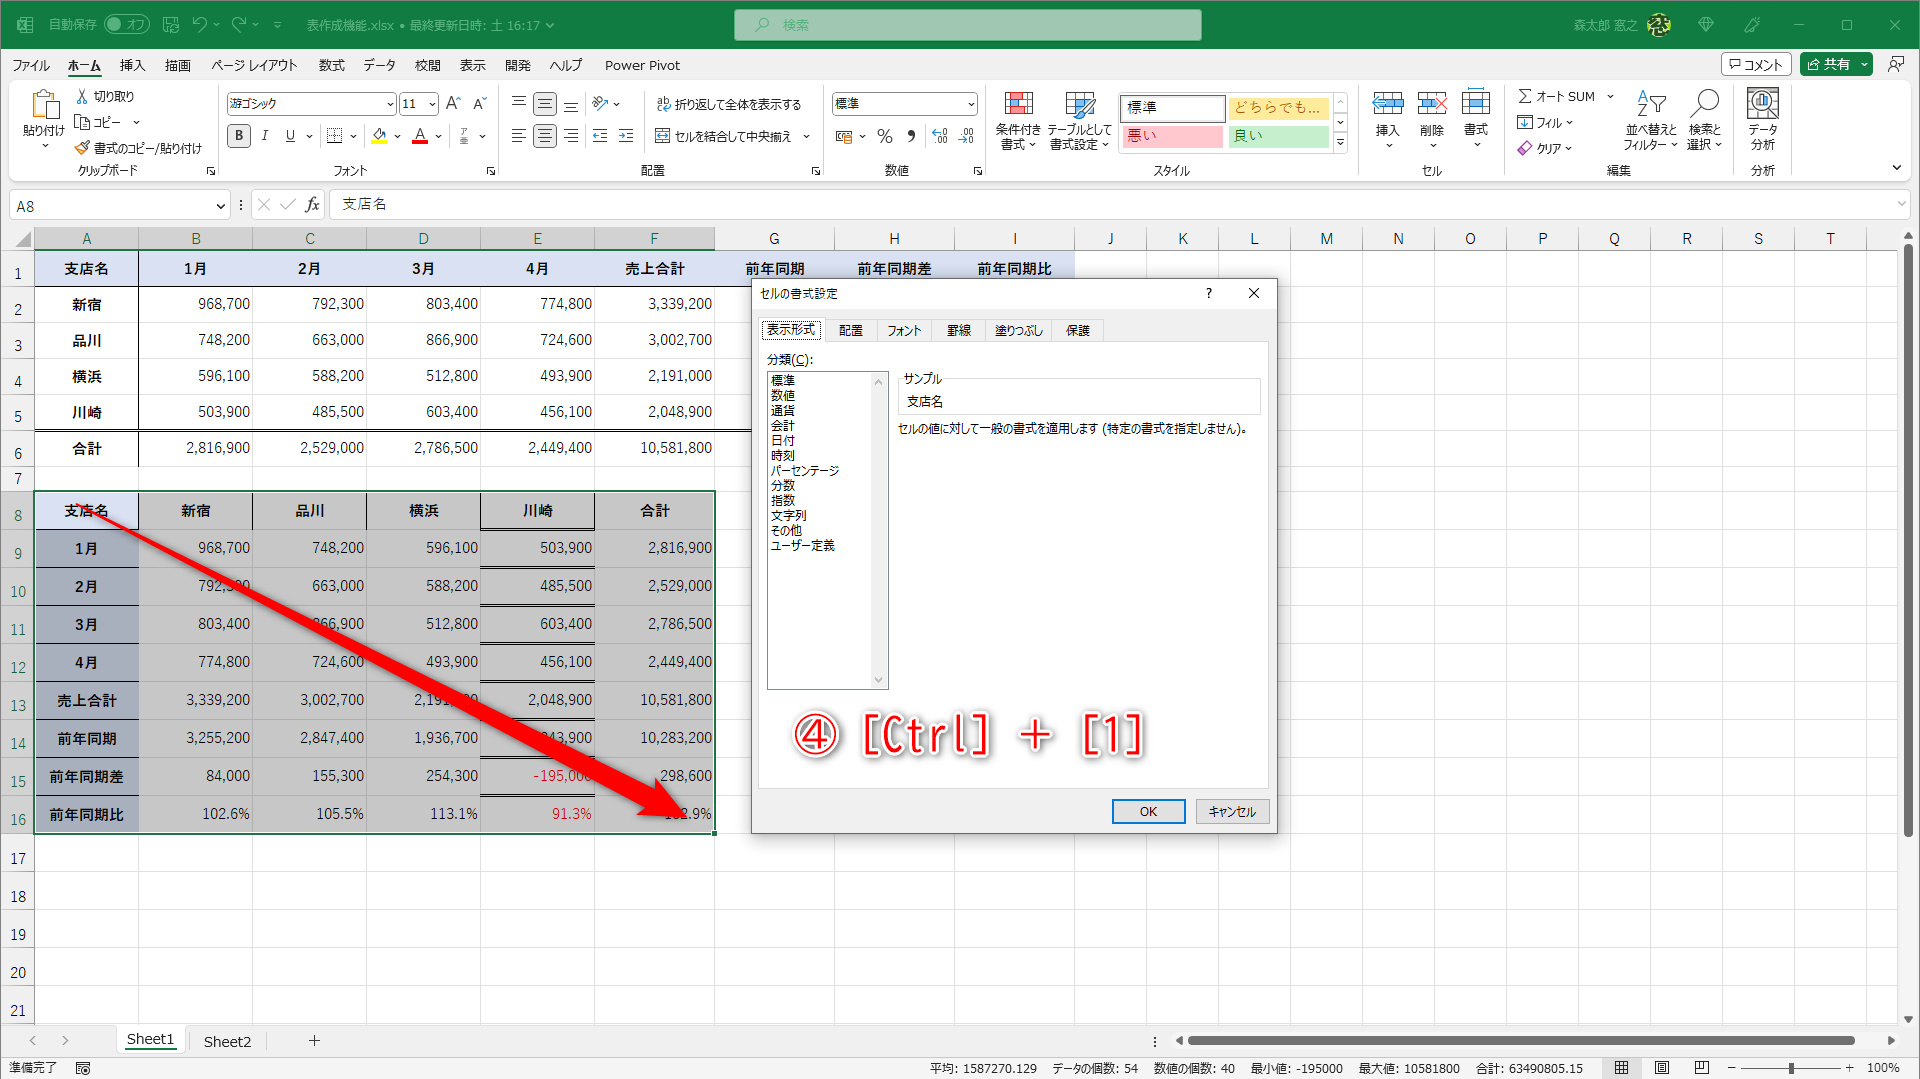This screenshot has width=1920, height=1079.
Task: Open the font name dropdown
Action: pyautogui.click(x=390, y=104)
